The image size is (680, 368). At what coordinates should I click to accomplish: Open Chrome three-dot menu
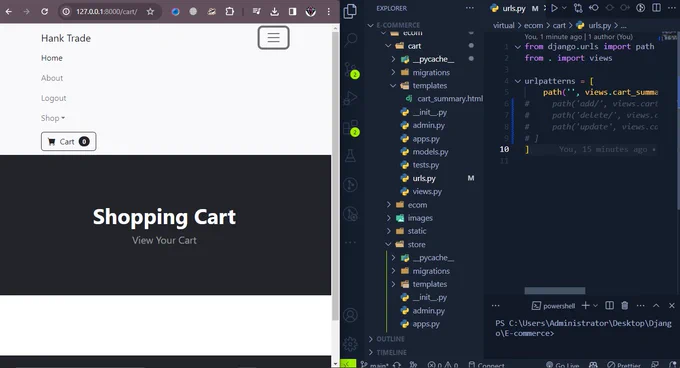click(329, 12)
